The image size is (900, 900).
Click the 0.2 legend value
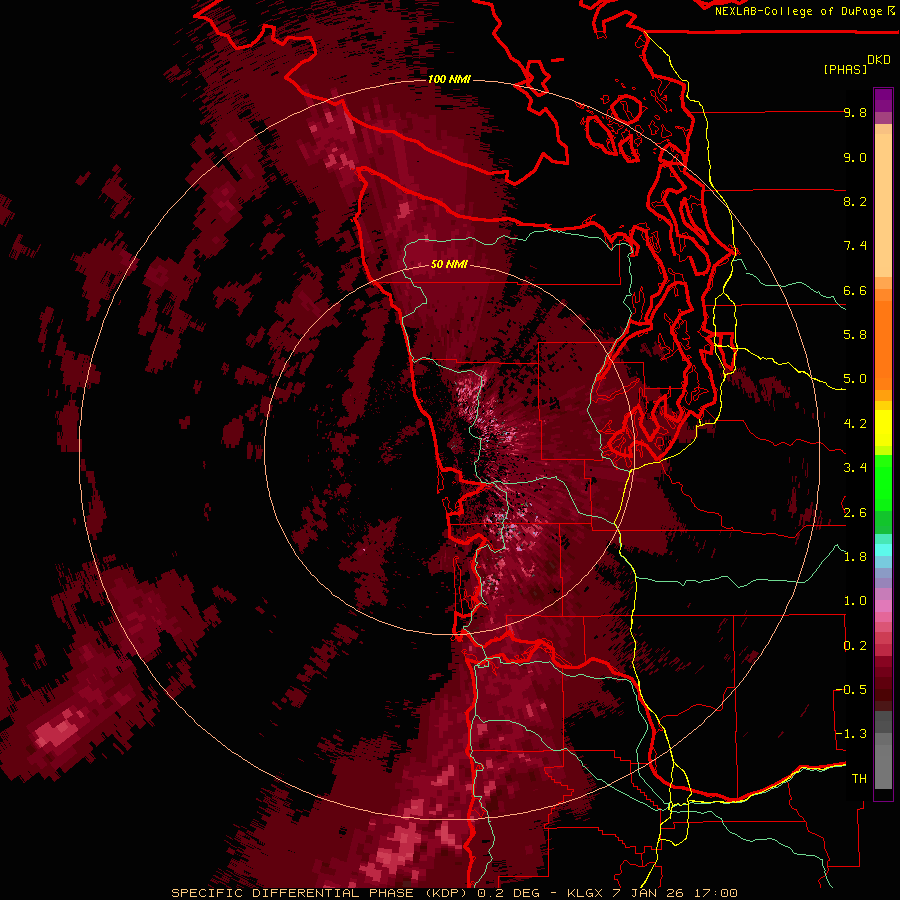(x=855, y=645)
